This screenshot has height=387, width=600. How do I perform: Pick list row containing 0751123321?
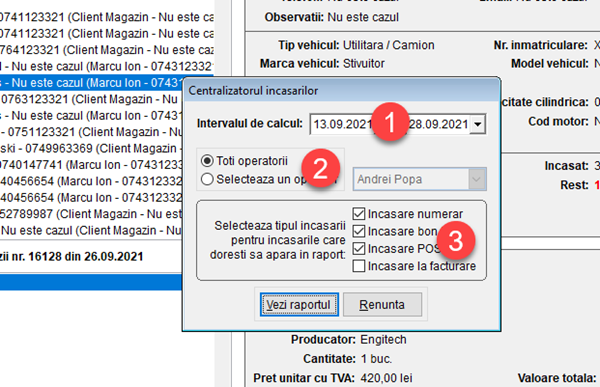coord(91,132)
